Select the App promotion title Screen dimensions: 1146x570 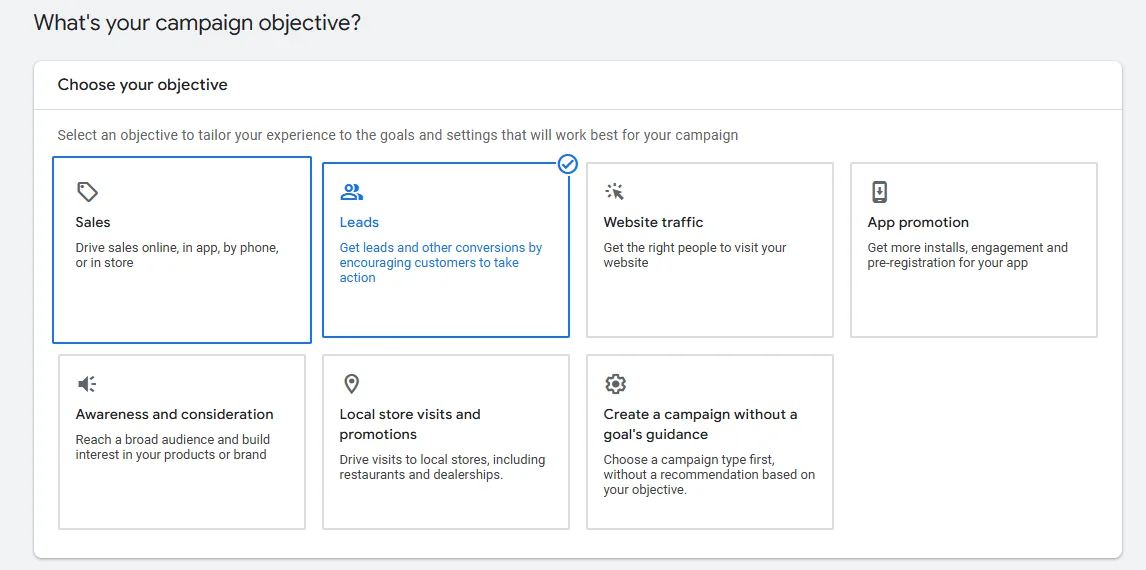click(x=918, y=222)
